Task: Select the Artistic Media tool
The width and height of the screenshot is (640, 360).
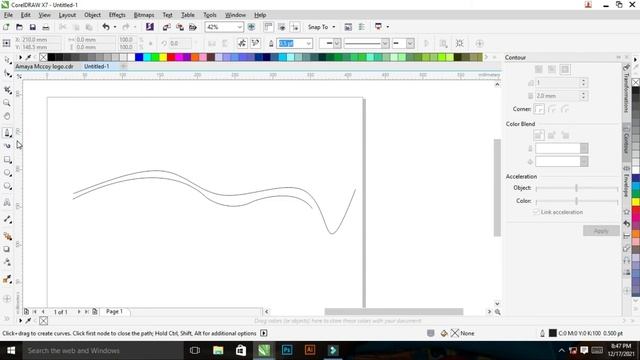Action: (x=7, y=146)
